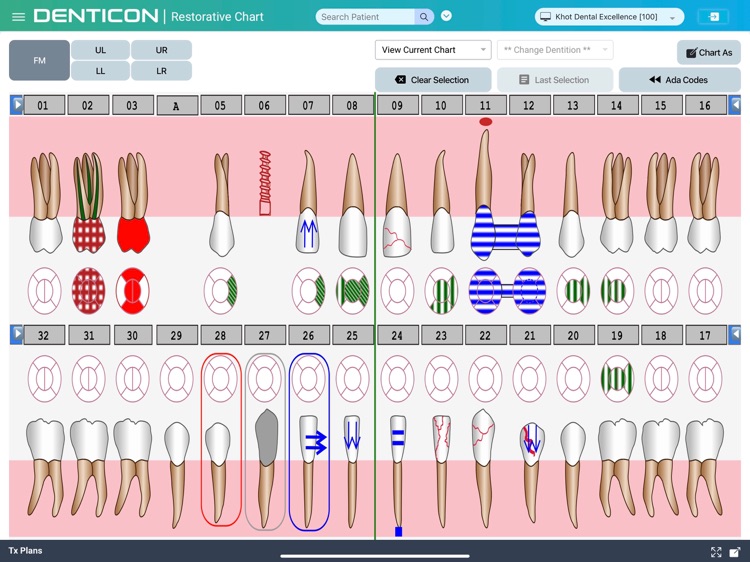The width and height of the screenshot is (750, 562).
Task: Select the LL quadrant button
Action: pyautogui.click(x=100, y=71)
